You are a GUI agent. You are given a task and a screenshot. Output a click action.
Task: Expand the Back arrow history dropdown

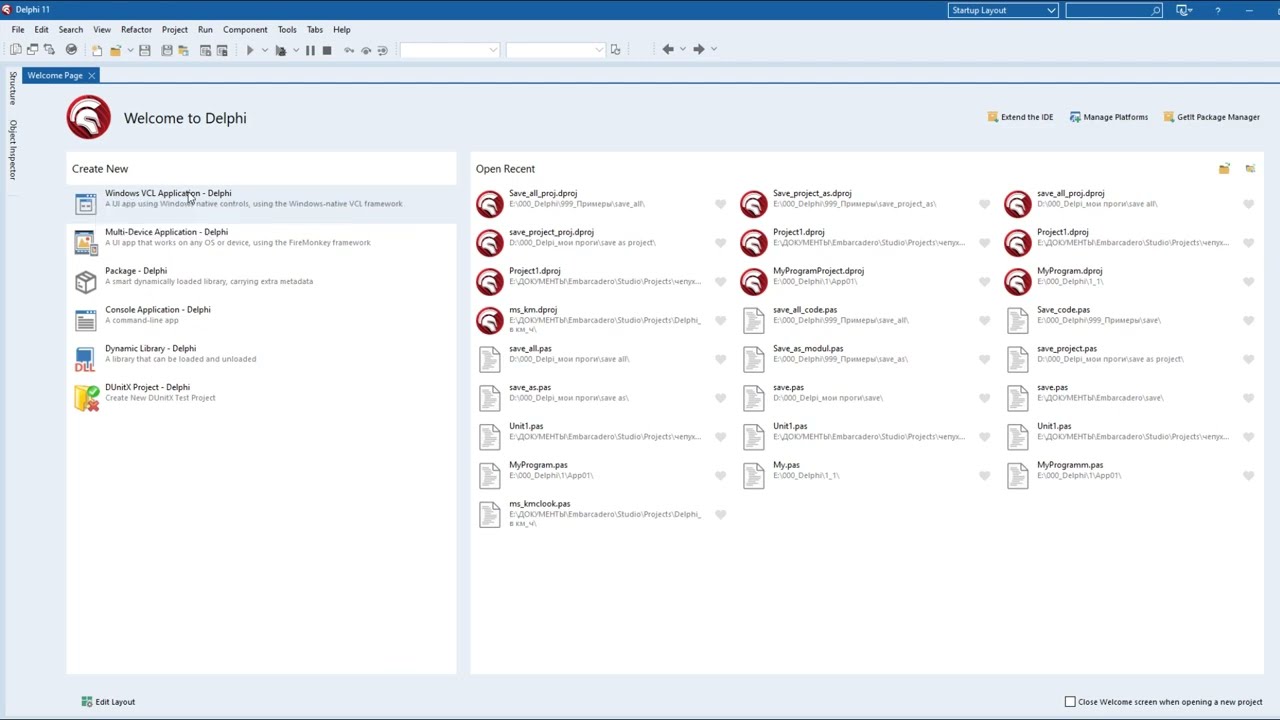pos(682,50)
